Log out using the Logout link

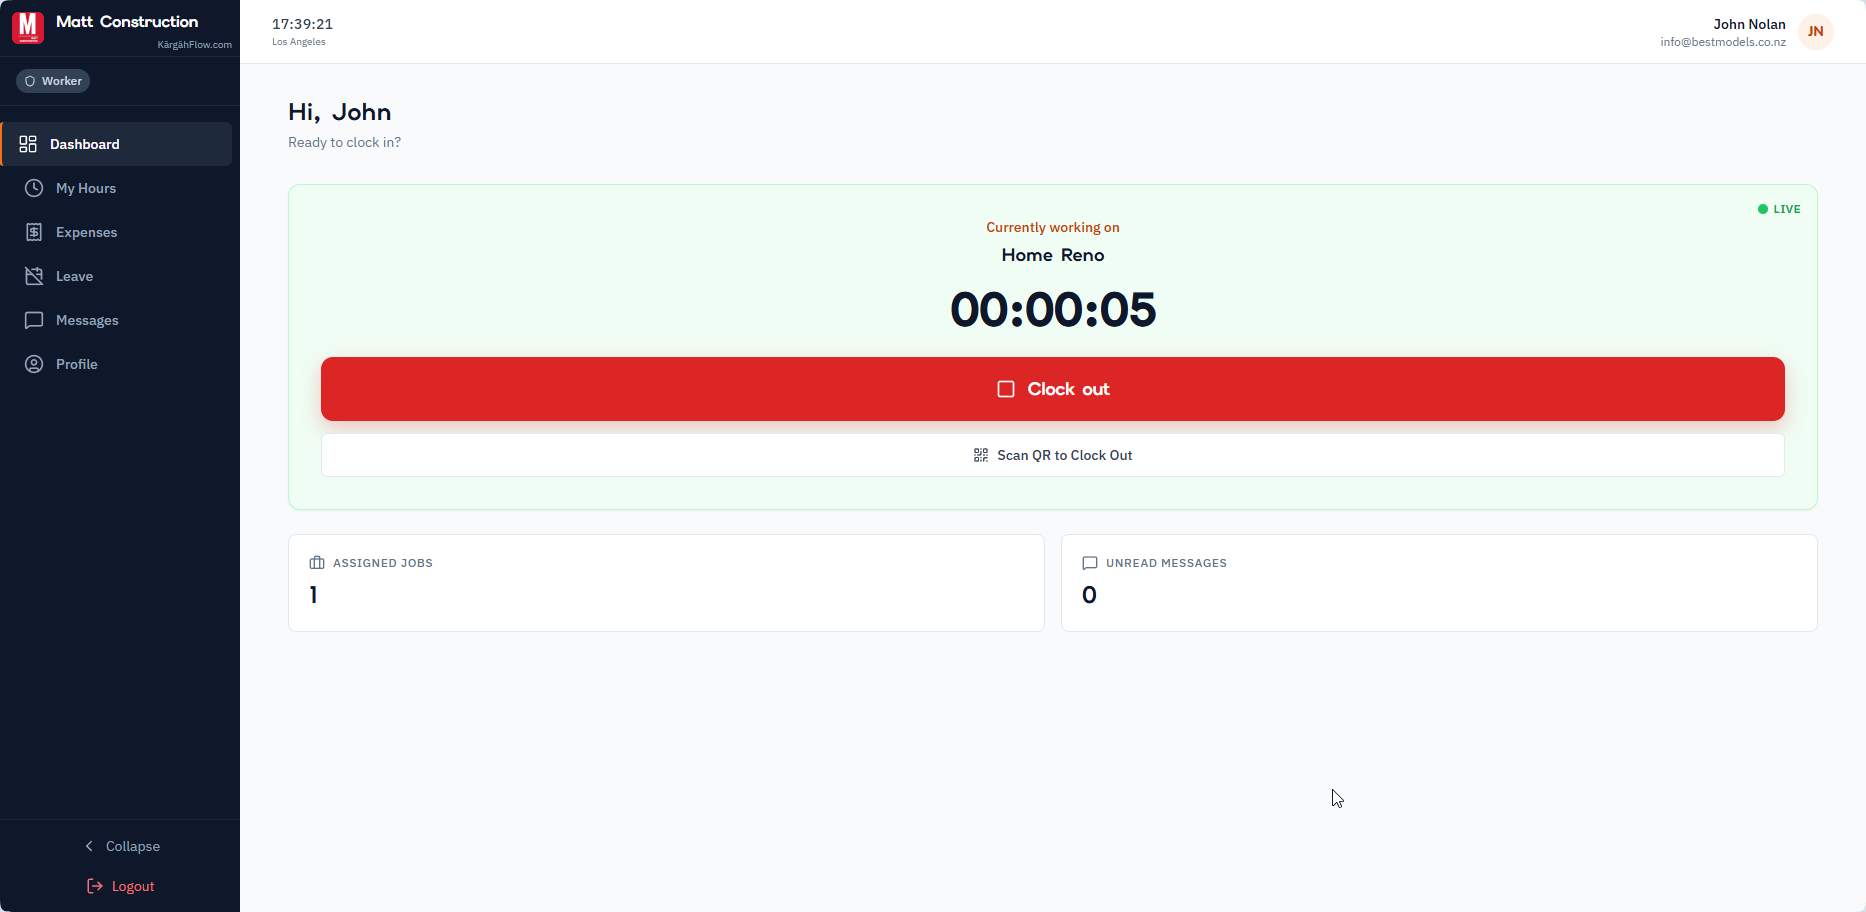(120, 886)
